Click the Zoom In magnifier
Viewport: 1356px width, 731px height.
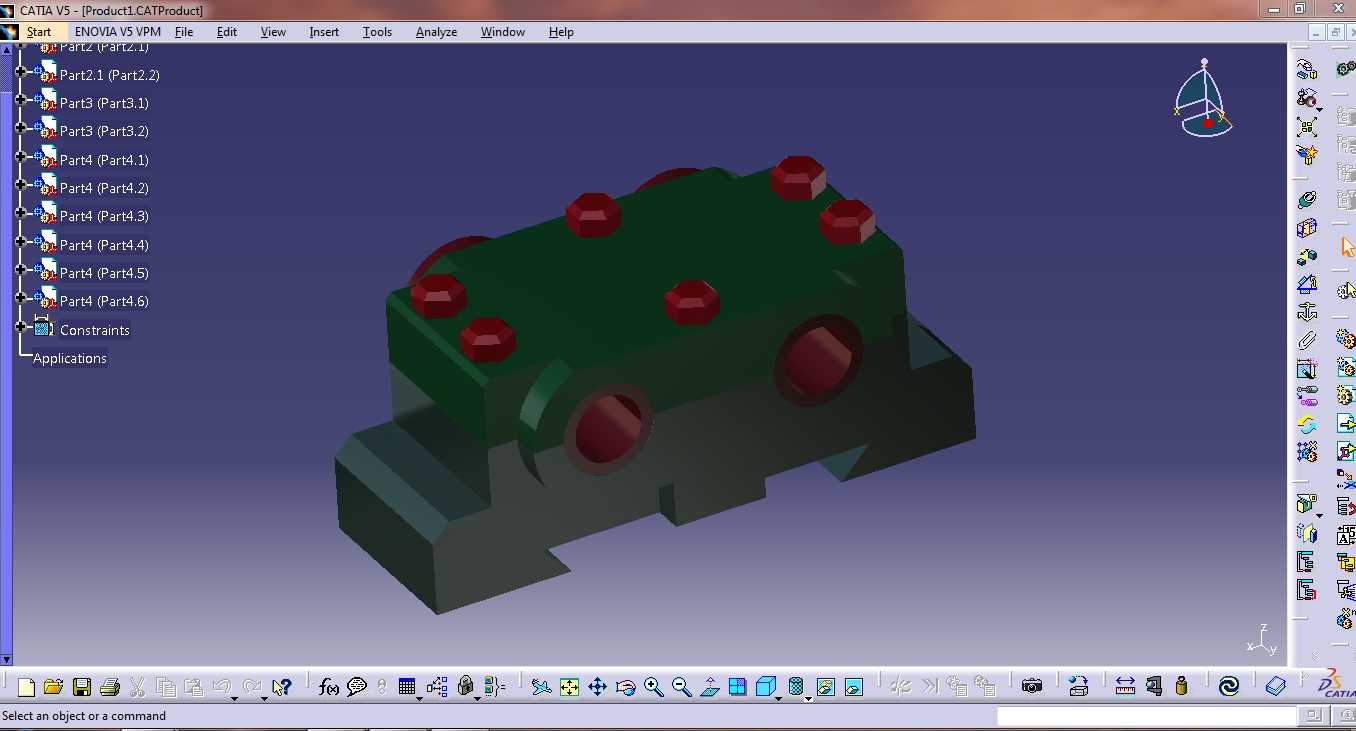coord(653,687)
